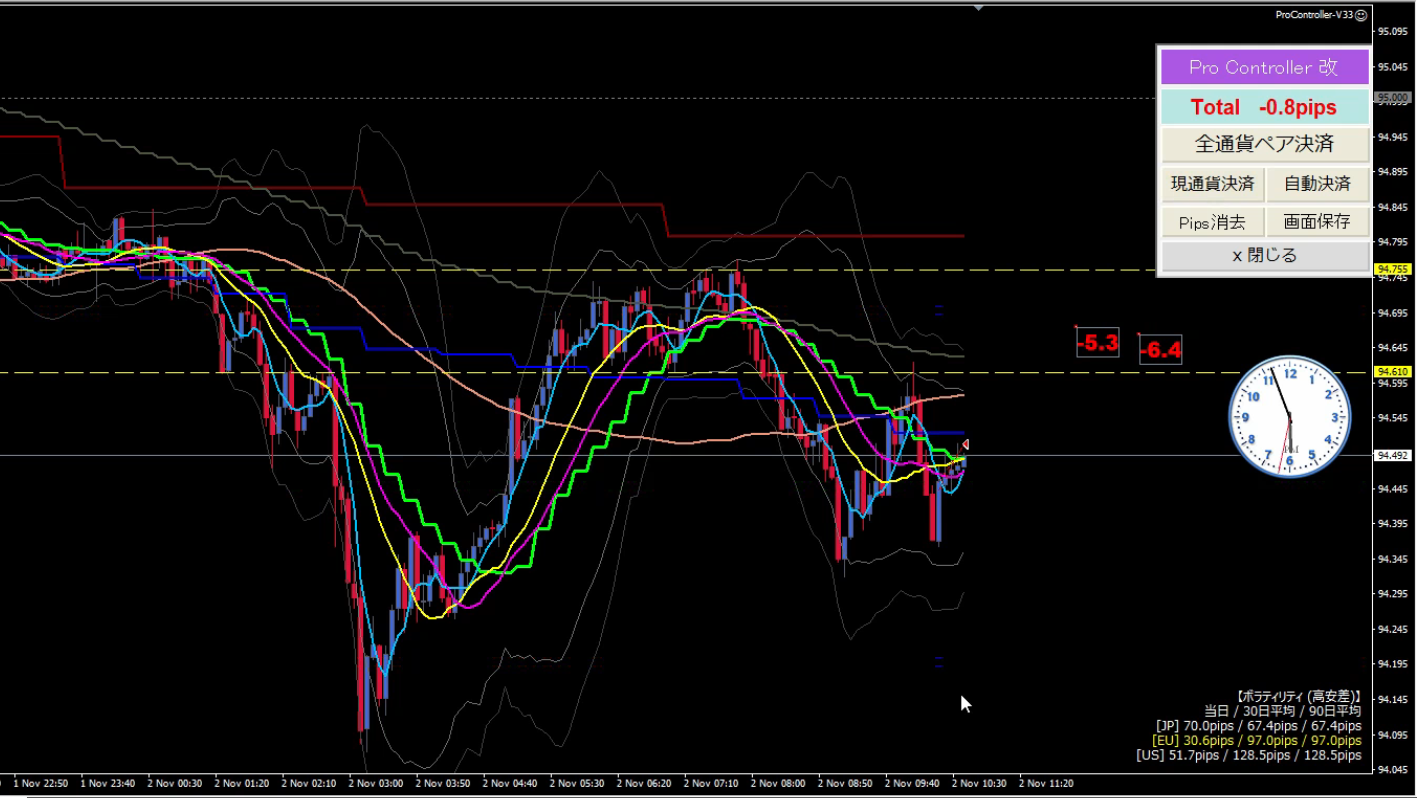
Task: Click the 全通貨ペア決済 button
Action: point(1264,144)
